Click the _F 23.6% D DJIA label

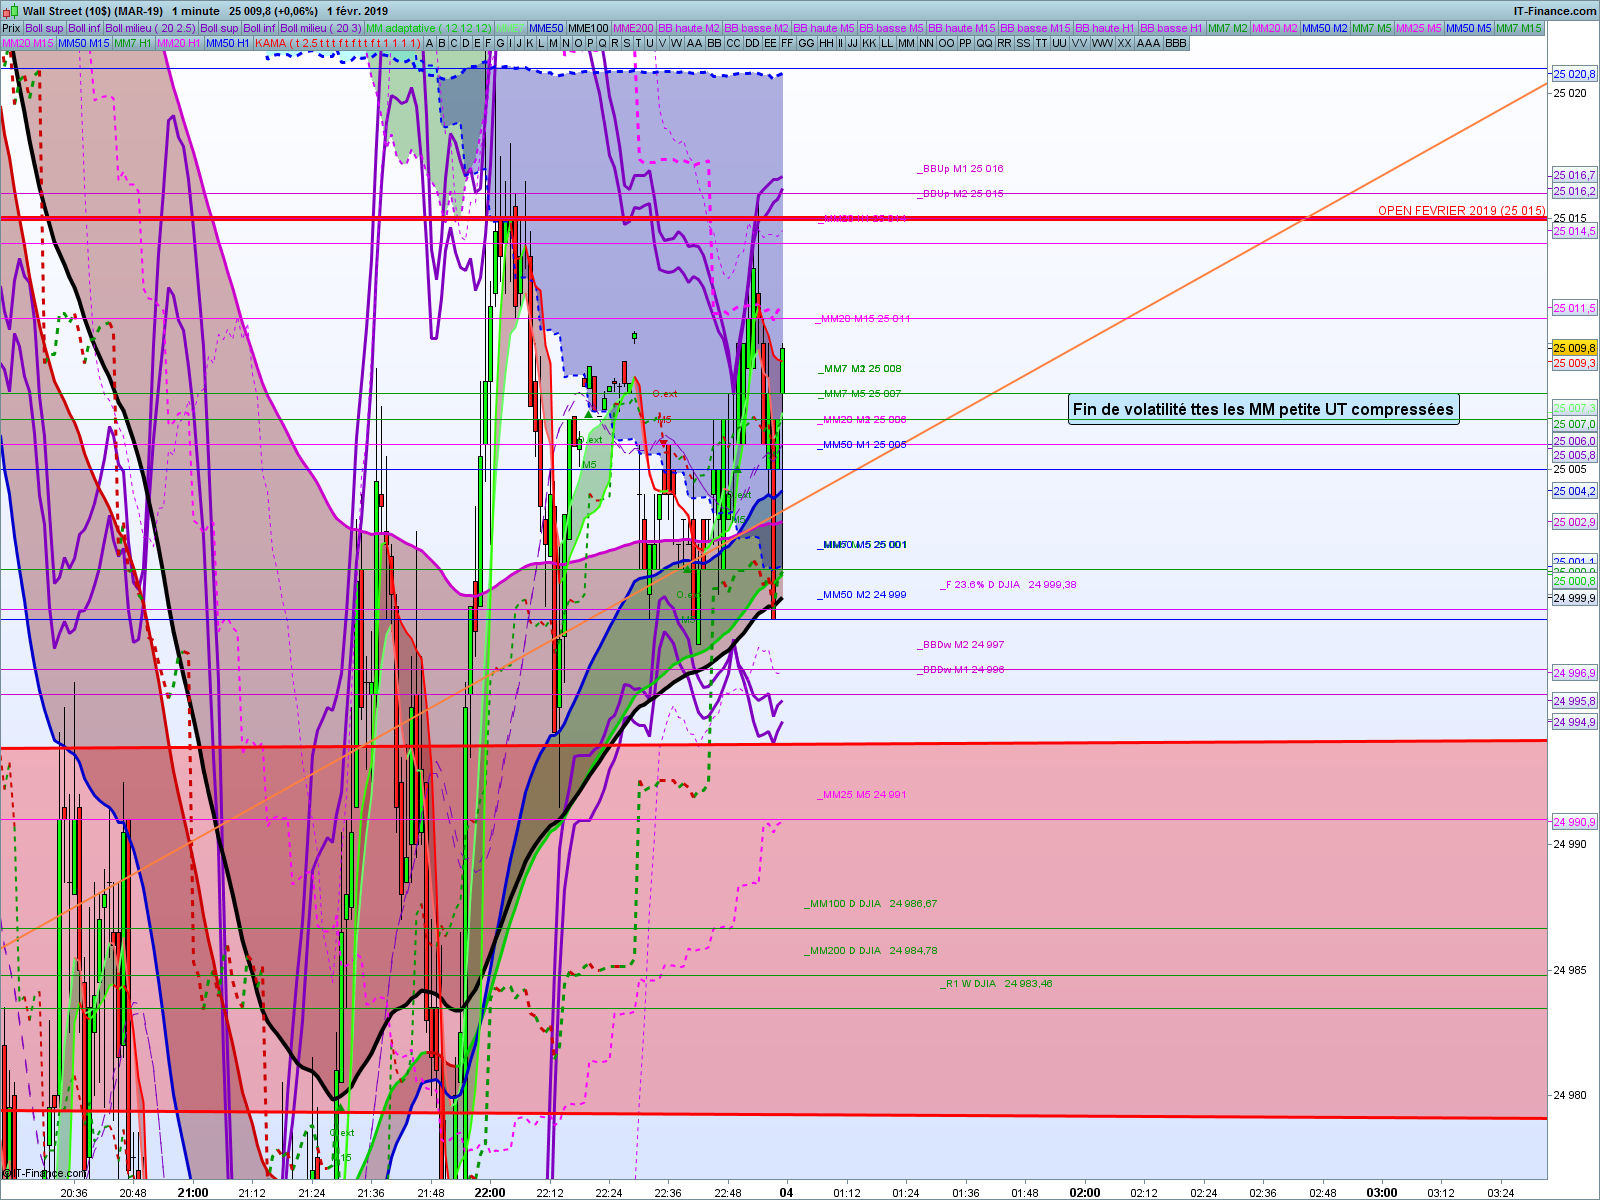(1009, 585)
